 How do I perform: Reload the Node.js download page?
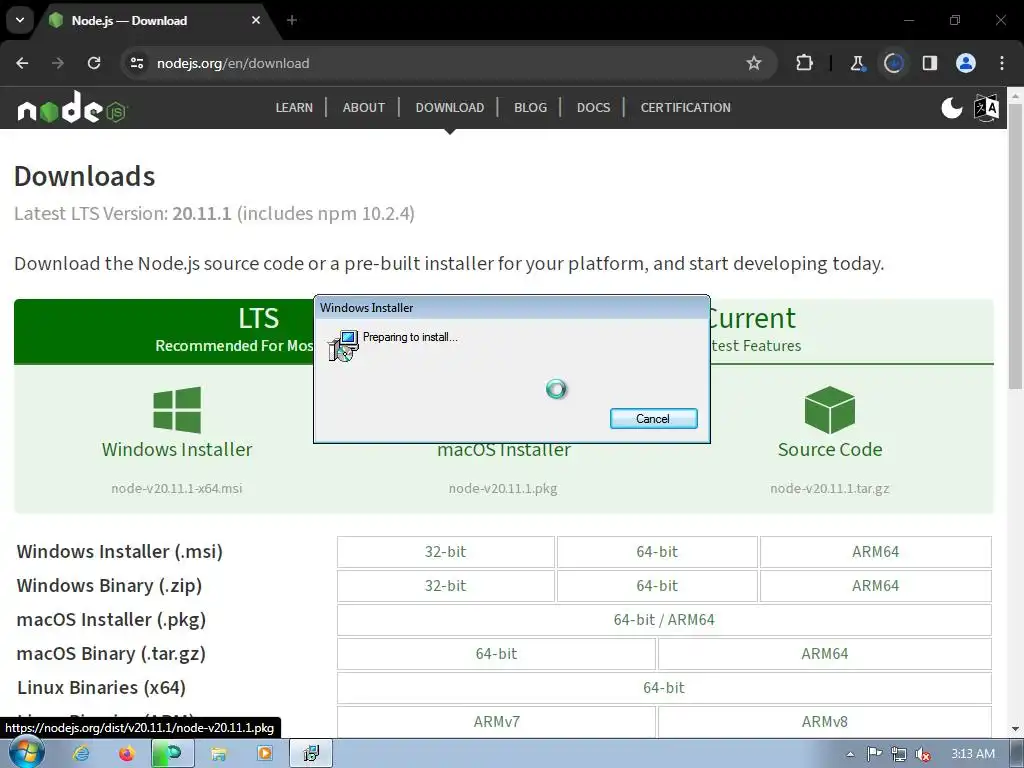tap(94, 63)
